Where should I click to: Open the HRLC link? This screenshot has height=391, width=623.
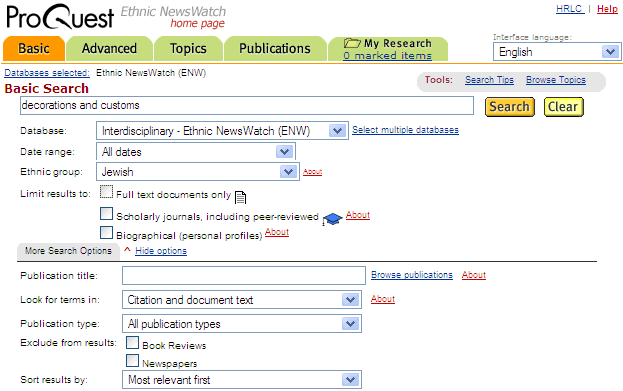point(569,9)
